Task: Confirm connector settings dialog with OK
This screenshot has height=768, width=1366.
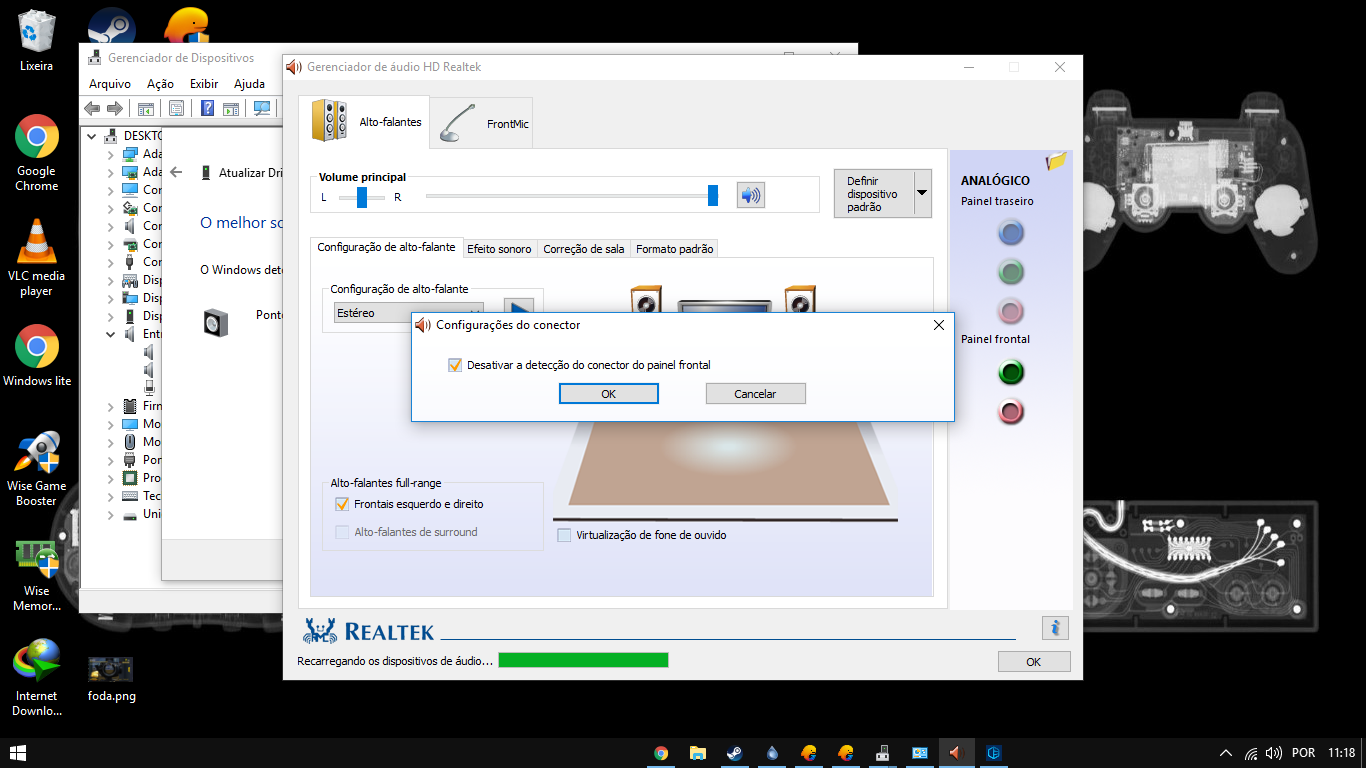Action: [608, 394]
